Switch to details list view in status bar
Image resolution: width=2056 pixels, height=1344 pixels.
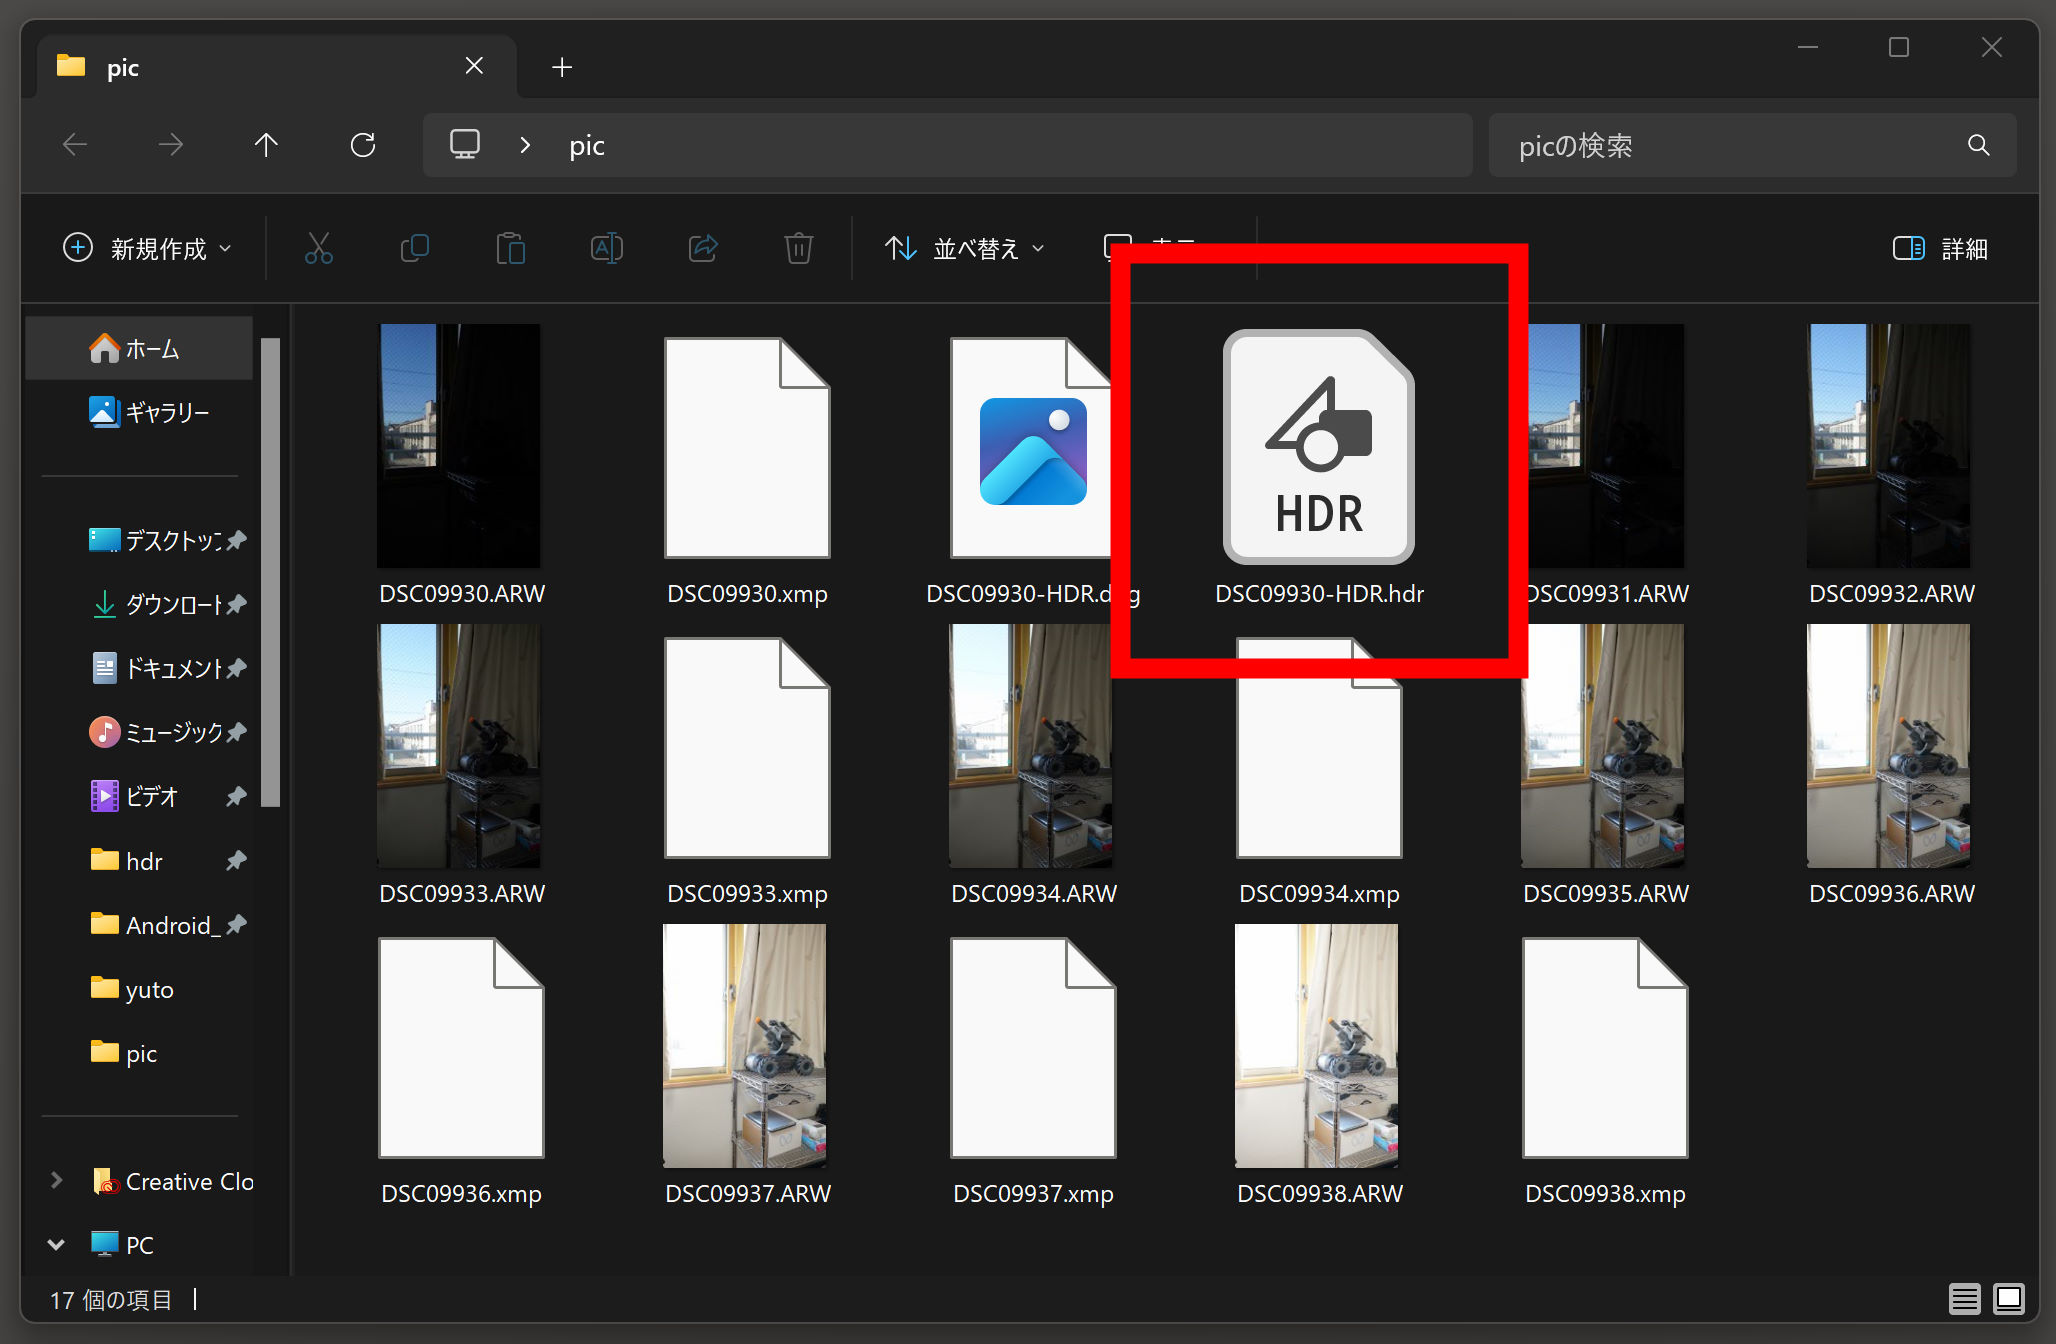tap(1964, 1299)
